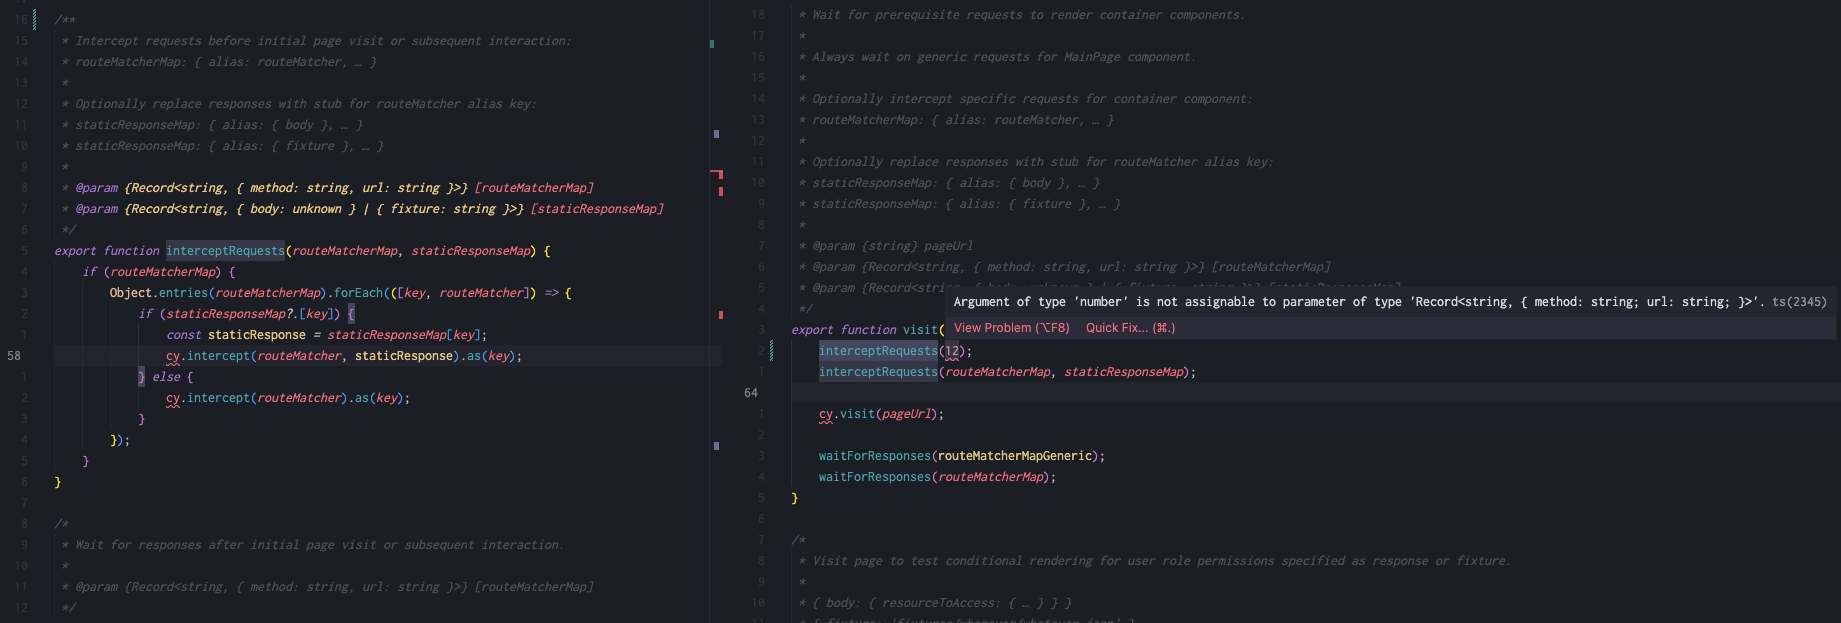The width and height of the screenshot is (1841, 623).
Task: Open Quick Fix in the error tooltip
Action: [x=1130, y=328]
